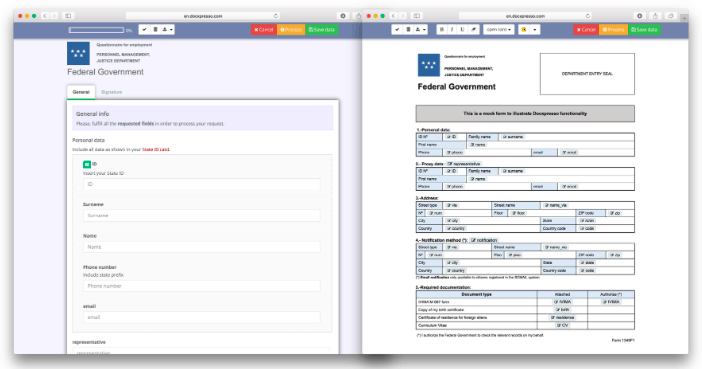
Task: Click the Bold formatting icon
Action: [442, 30]
